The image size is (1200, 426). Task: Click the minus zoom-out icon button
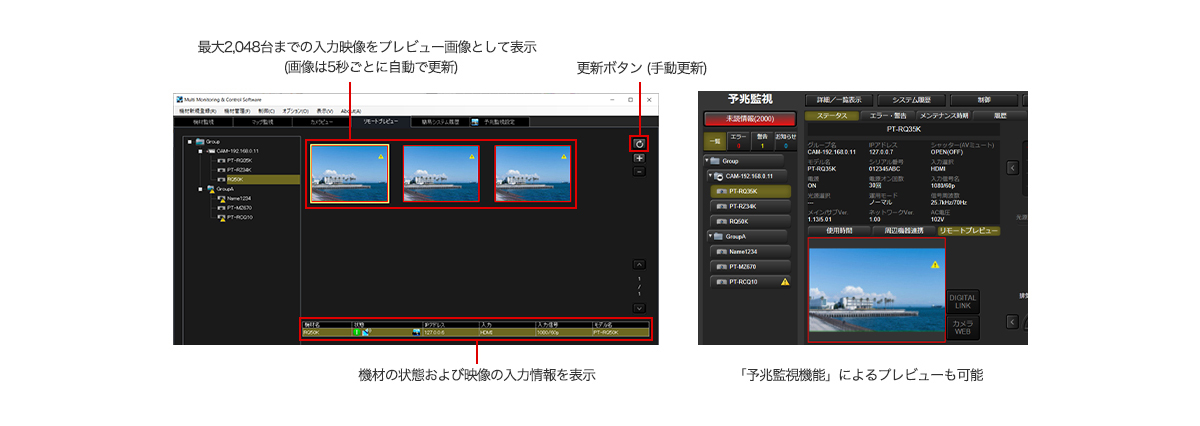(639, 171)
